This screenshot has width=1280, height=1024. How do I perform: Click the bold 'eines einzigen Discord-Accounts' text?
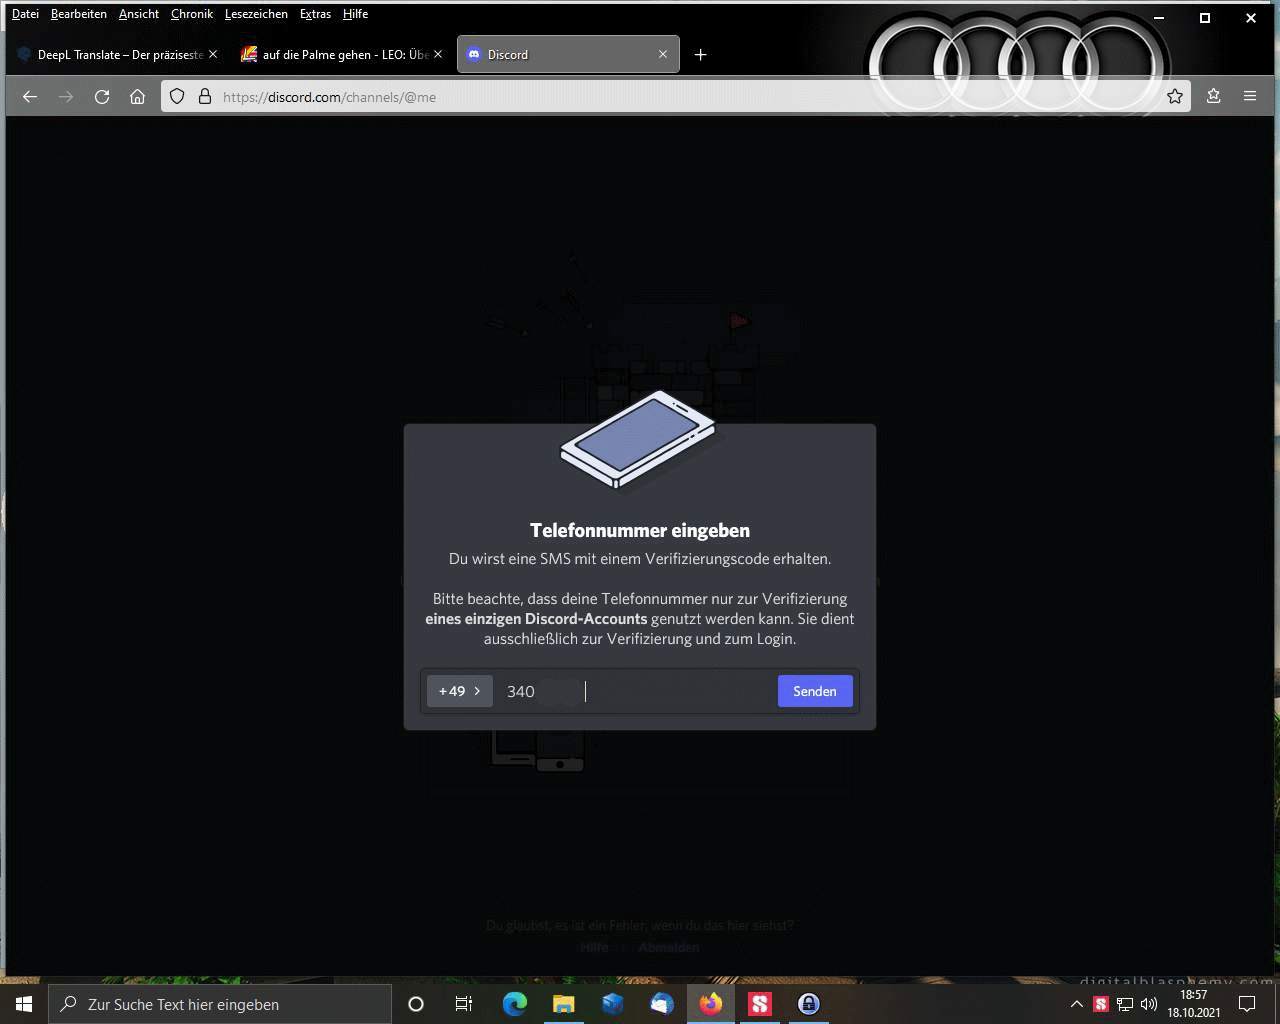coord(536,619)
